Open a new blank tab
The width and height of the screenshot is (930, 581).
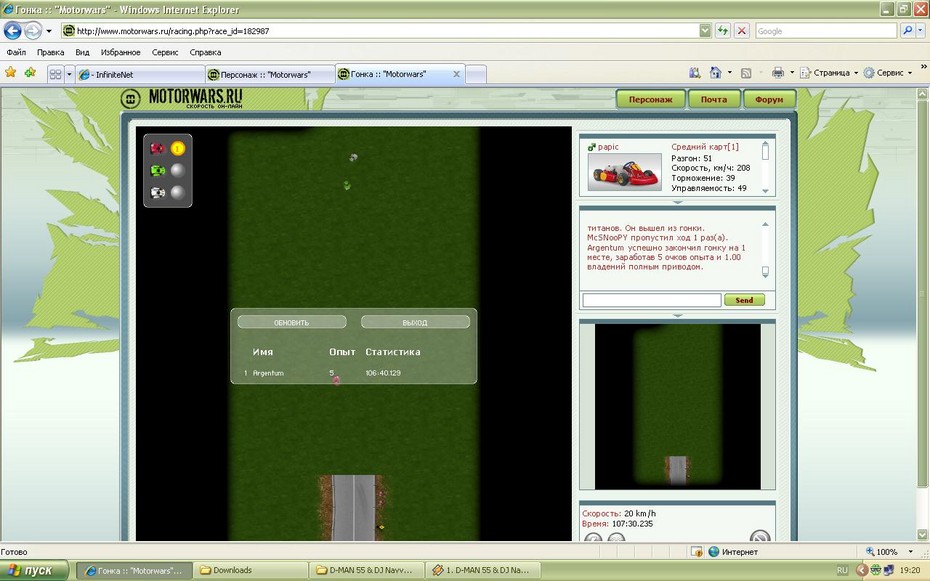tap(476, 75)
